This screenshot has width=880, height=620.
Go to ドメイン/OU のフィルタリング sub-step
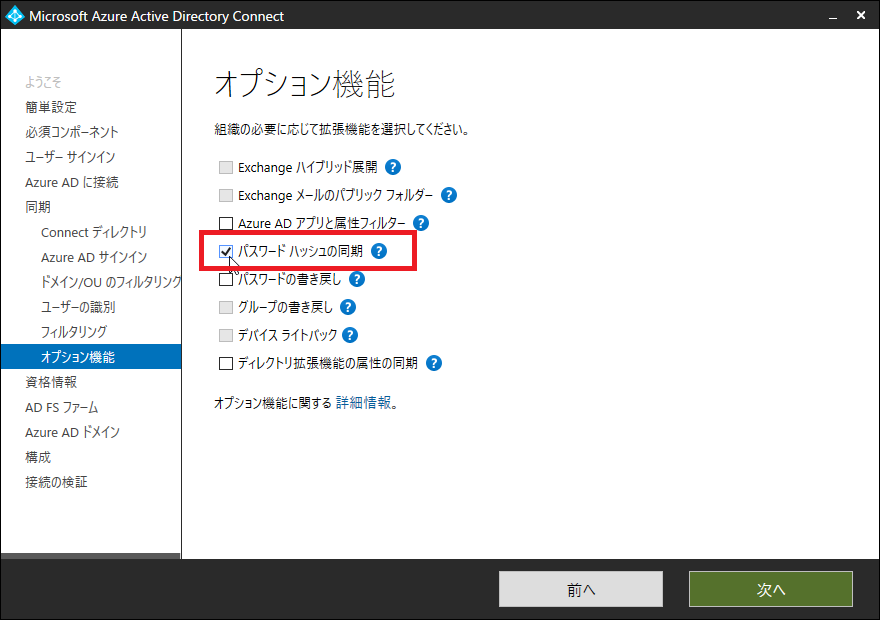point(111,282)
